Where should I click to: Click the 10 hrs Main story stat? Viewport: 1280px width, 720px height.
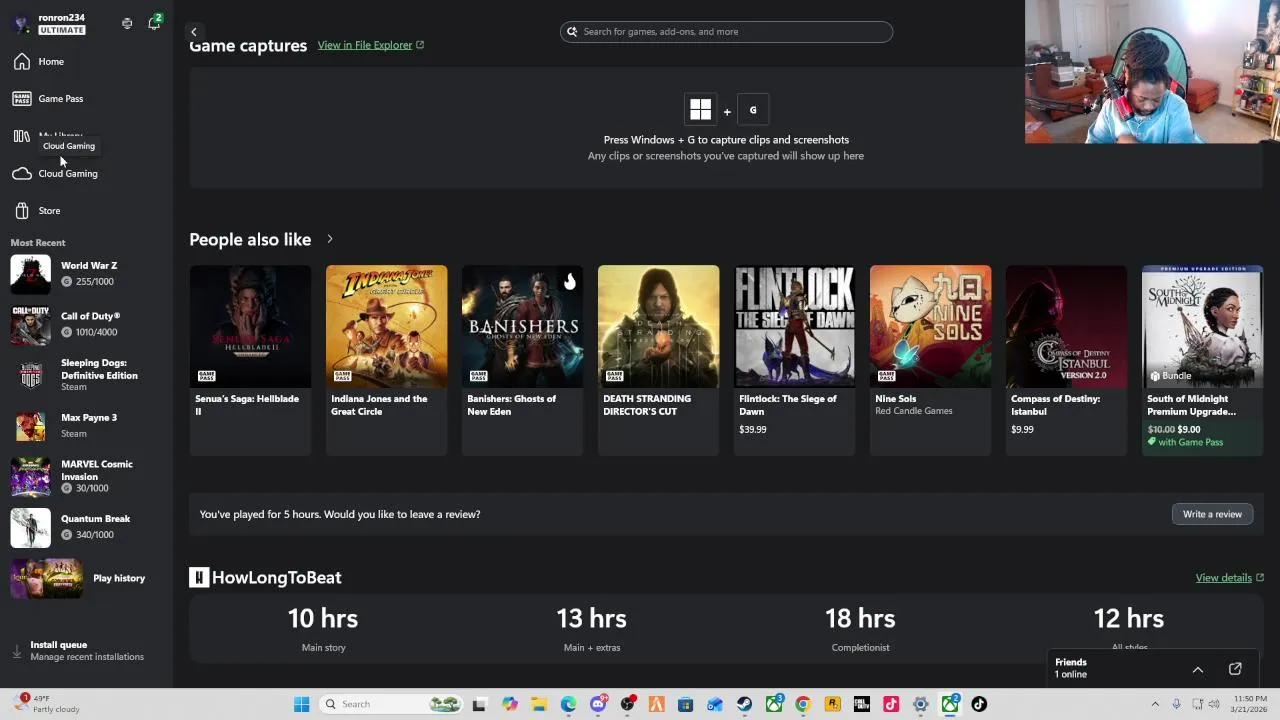pos(323,628)
